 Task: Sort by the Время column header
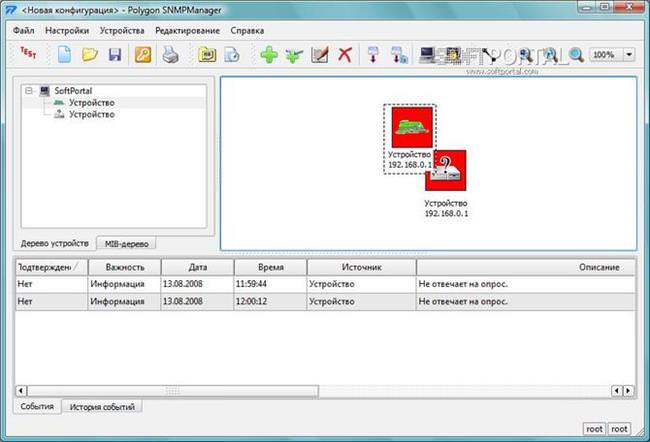point(271,267)
